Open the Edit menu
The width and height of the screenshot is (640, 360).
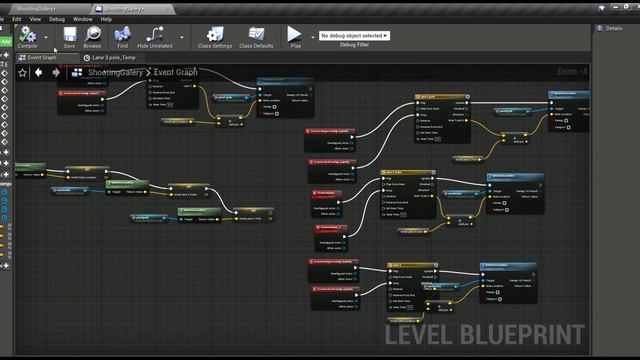click(17, 19)
